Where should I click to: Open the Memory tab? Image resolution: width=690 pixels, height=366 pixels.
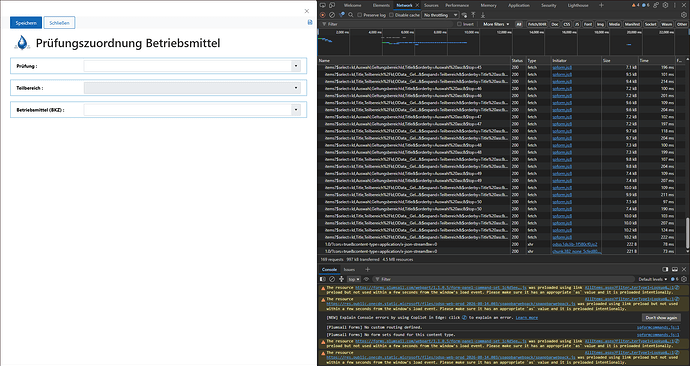tap(488, 5)
